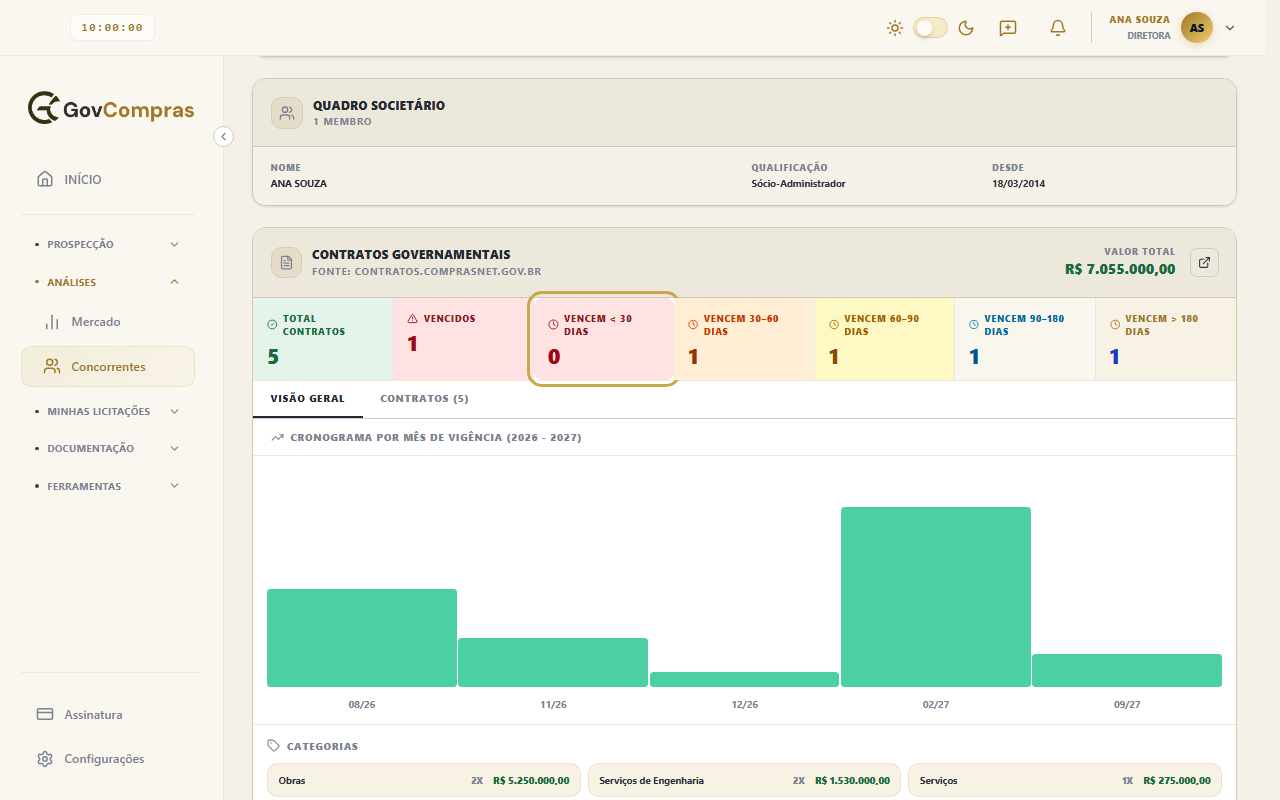Open the user account dropdown chevron
The height and width of the screenshot is (800, 1280).
[1230, 28]
